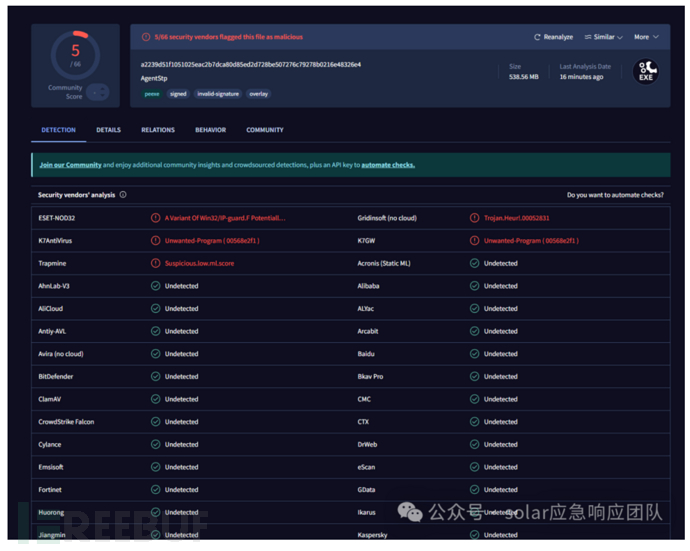690x551 pixels.
Task: Switch to the BEHAVIOR tab
Action: tap(210, 130)
